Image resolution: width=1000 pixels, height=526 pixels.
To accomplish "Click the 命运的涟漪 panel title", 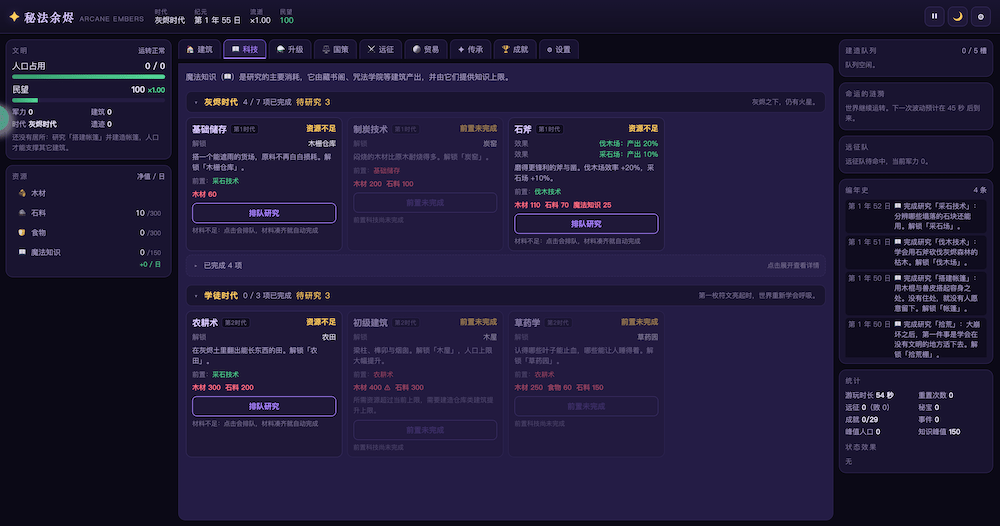I will point(864,94).
